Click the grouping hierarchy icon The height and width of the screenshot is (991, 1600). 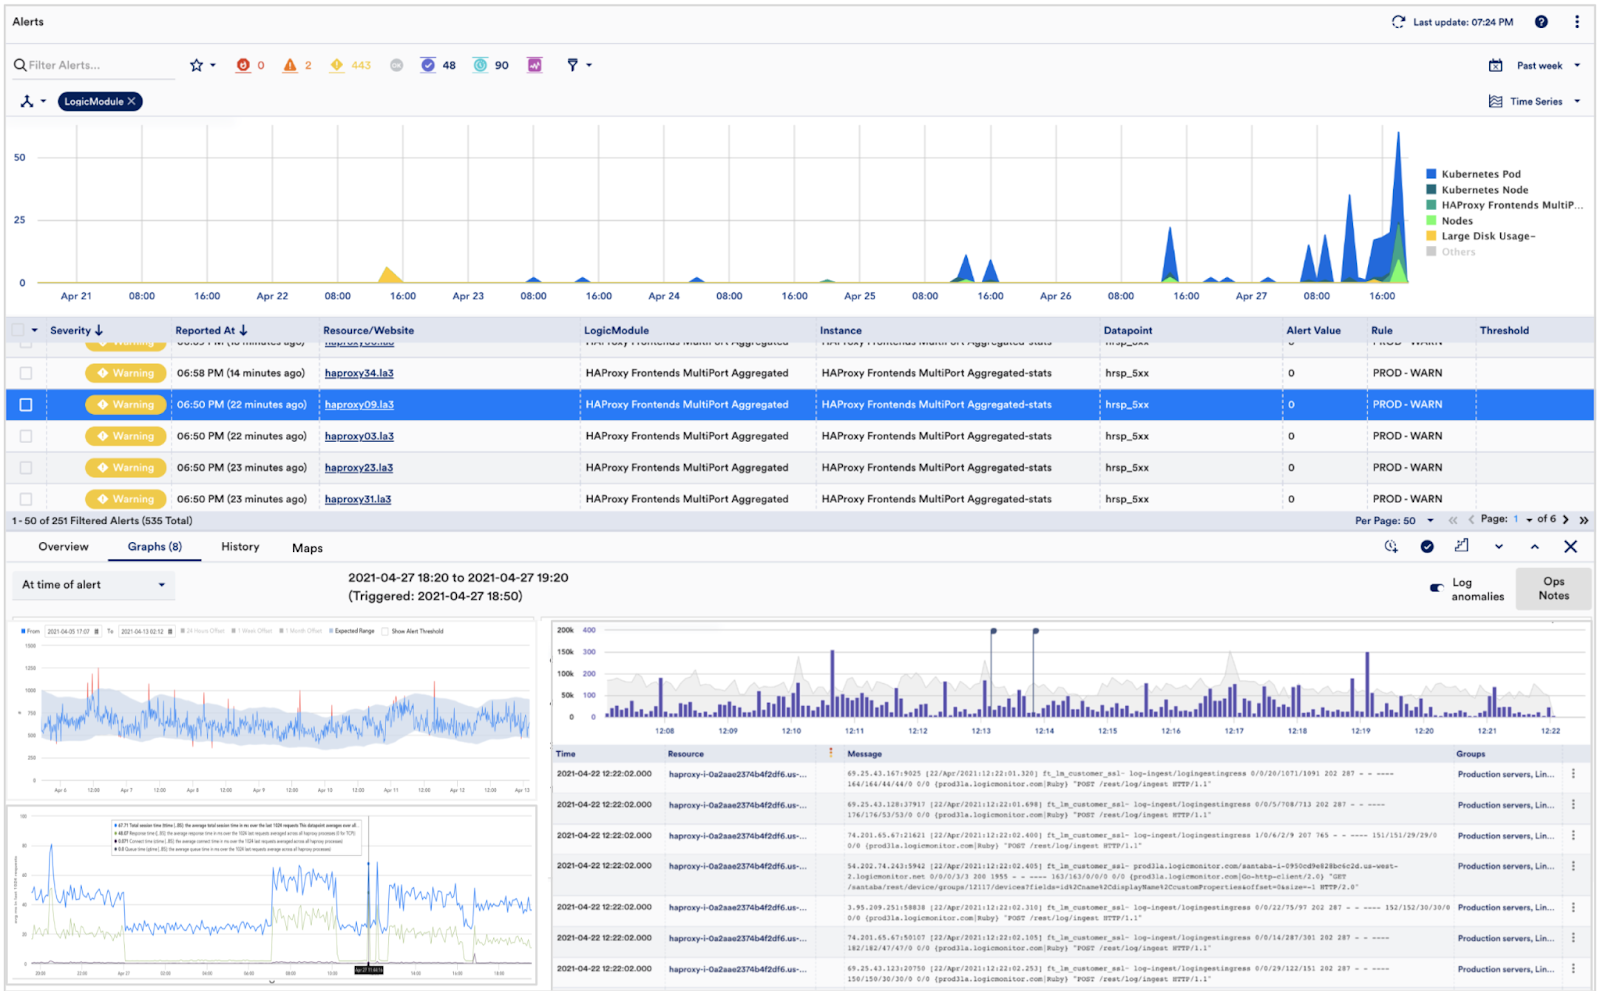tap(27, 101)
